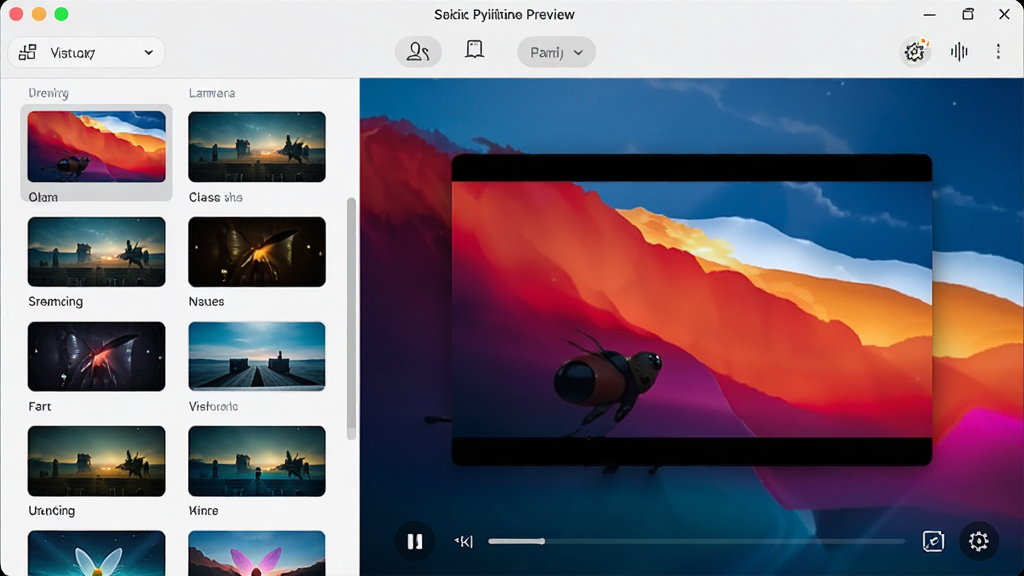The height and width of the screenshot is (576, 1024).
Task: Click the thumbnail panel vertical scrollbar
Action: coord(351,319)
